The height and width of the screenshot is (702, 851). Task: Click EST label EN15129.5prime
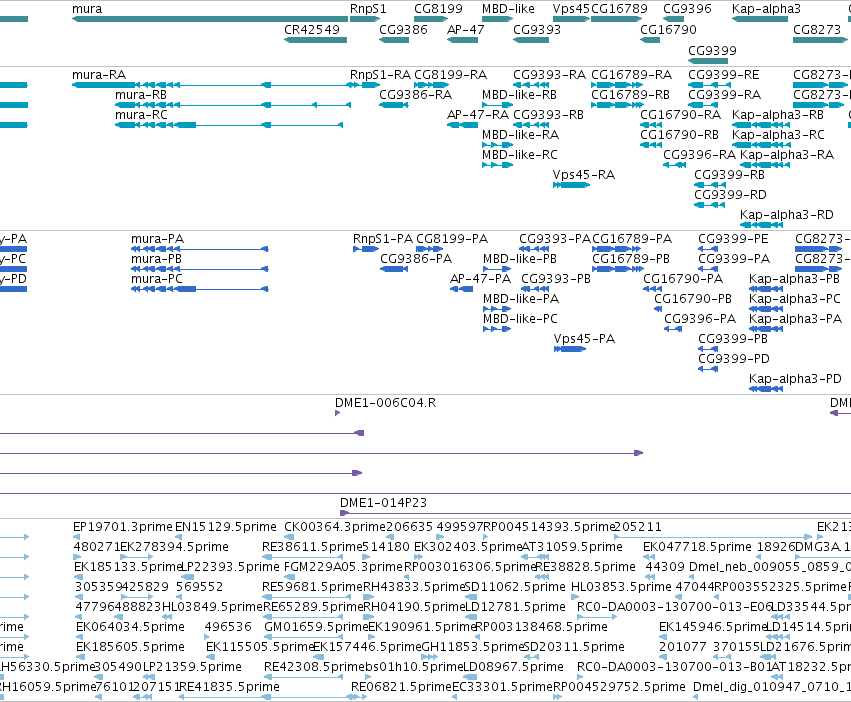click(226, 527)
